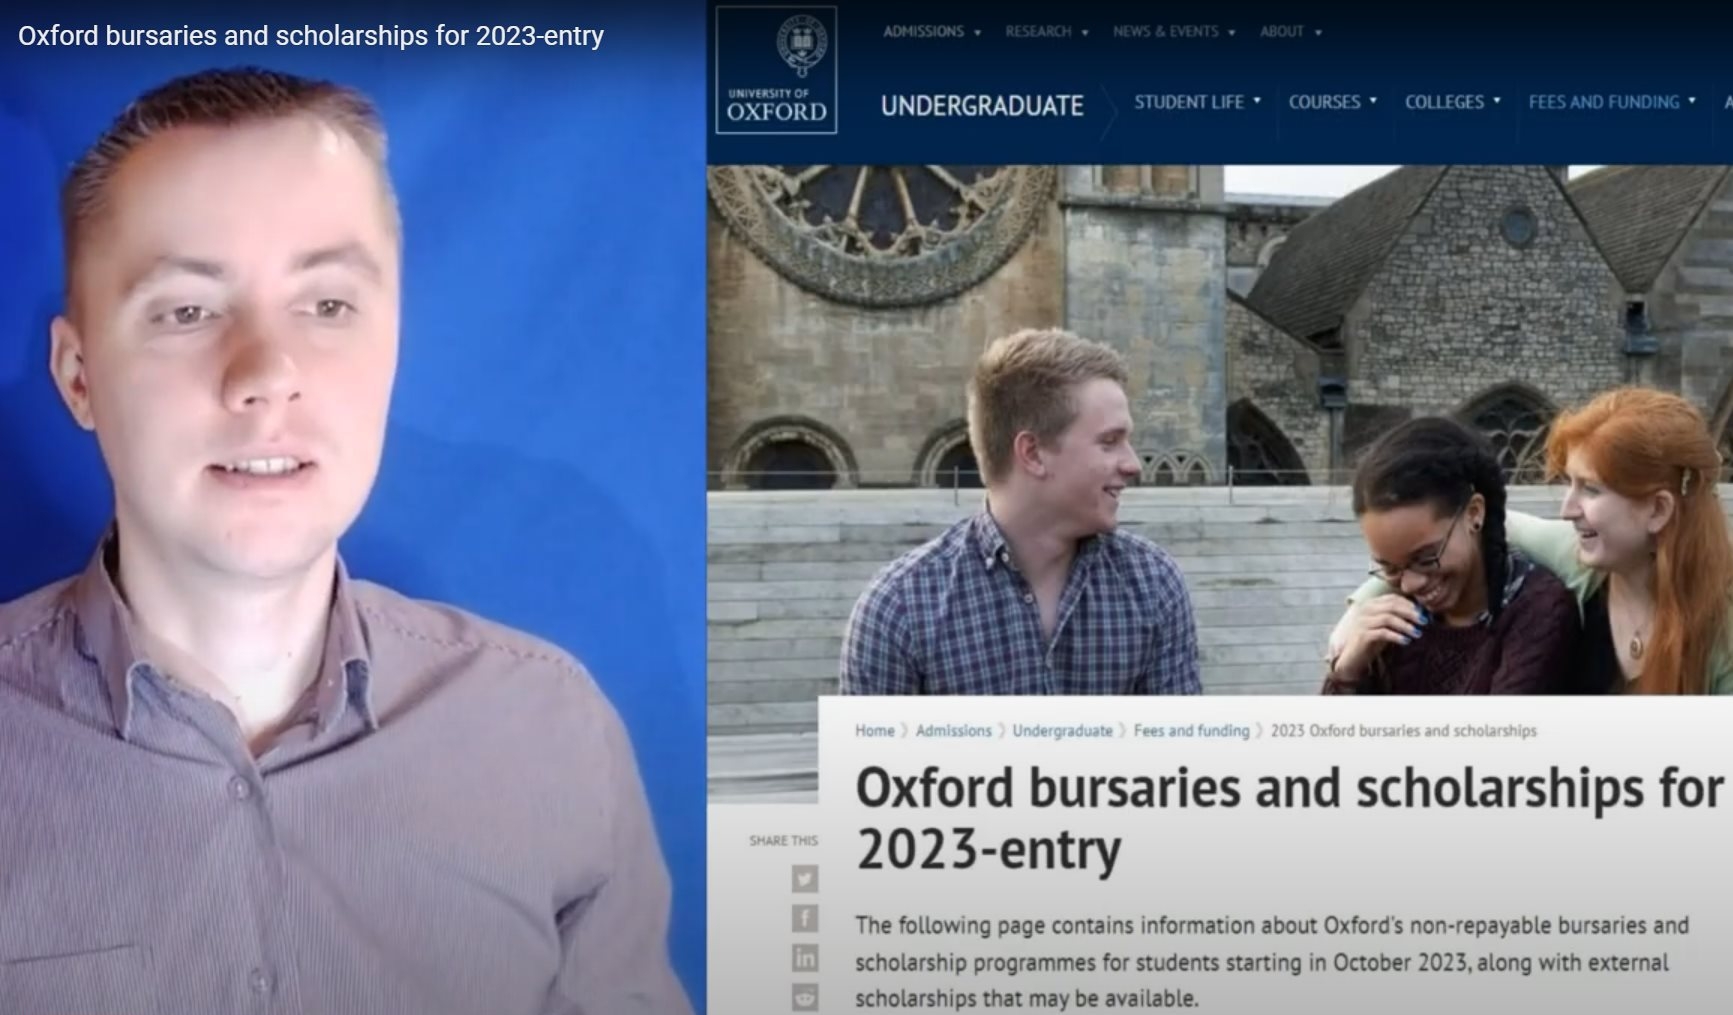Click the large UNDERGRADUATE section heading

pyautogui.click(x=981, y=106)
